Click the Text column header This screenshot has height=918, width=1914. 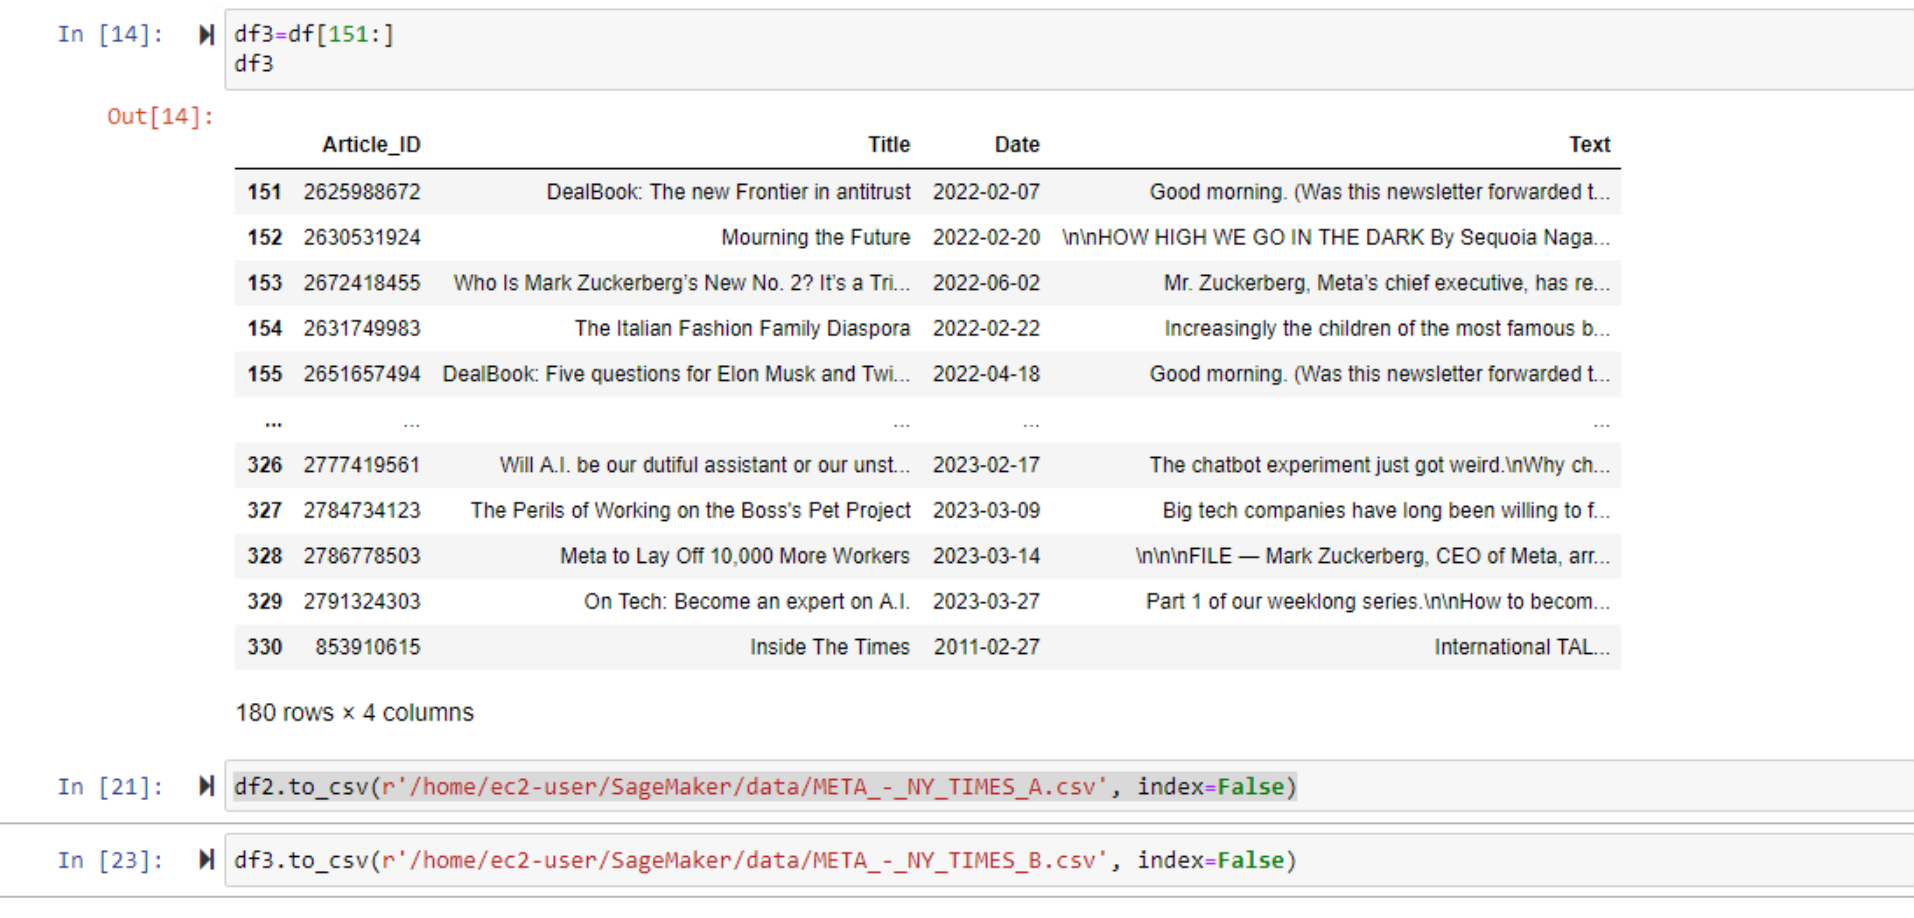pos(1590,145)
